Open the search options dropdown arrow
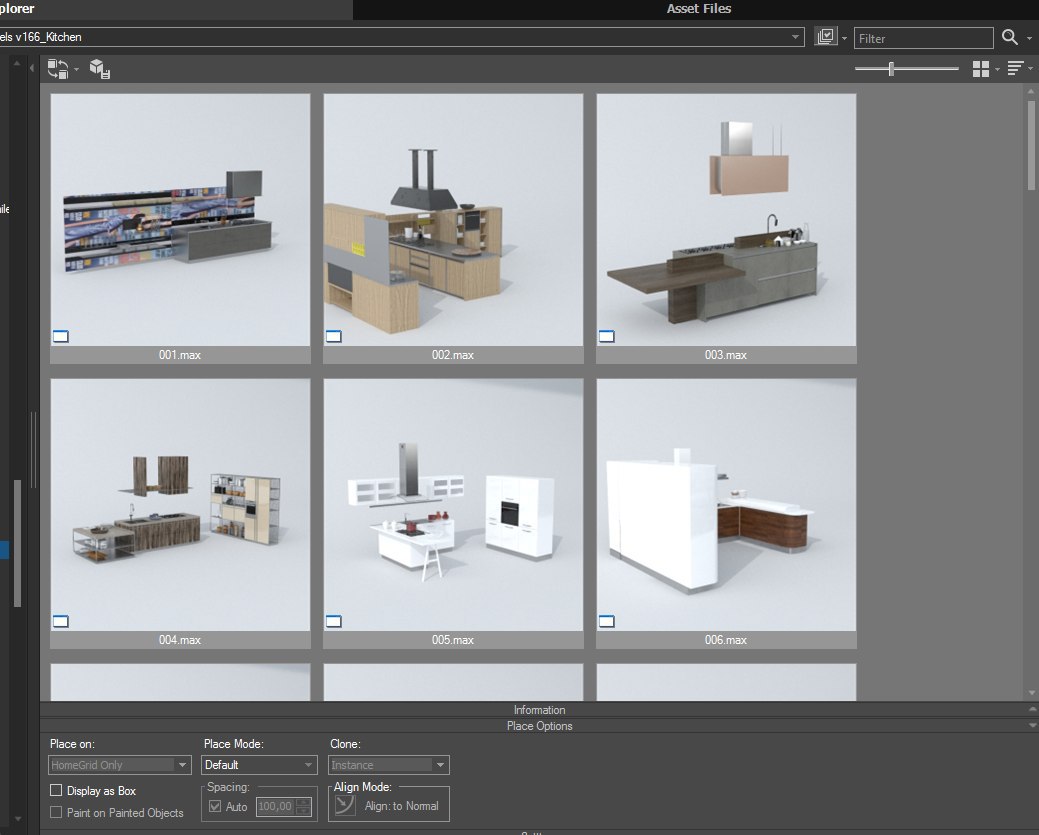The height and width of the screenshot is (835, 1039). pyautogui.click(x=1029, y=38)
